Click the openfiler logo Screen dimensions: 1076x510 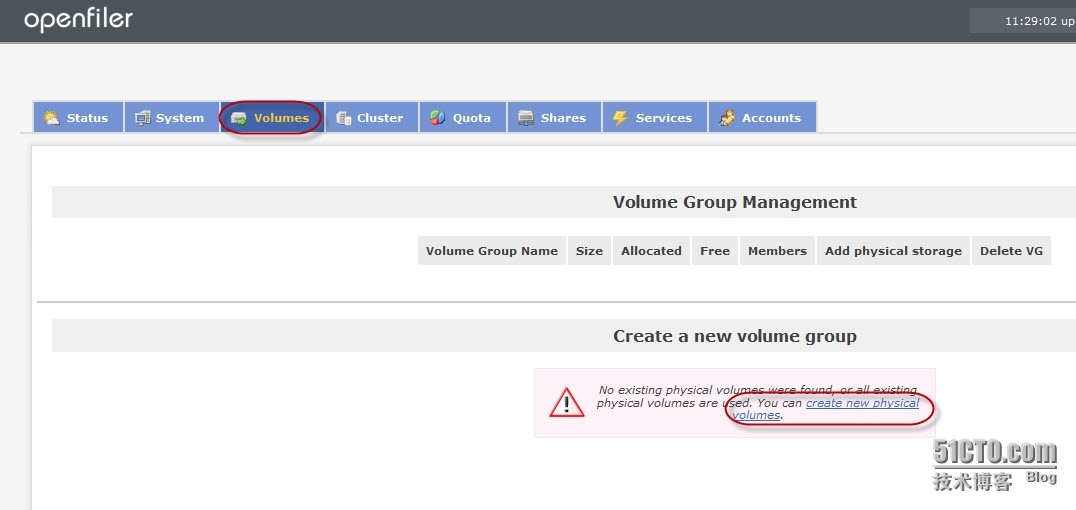pos(78,19)
